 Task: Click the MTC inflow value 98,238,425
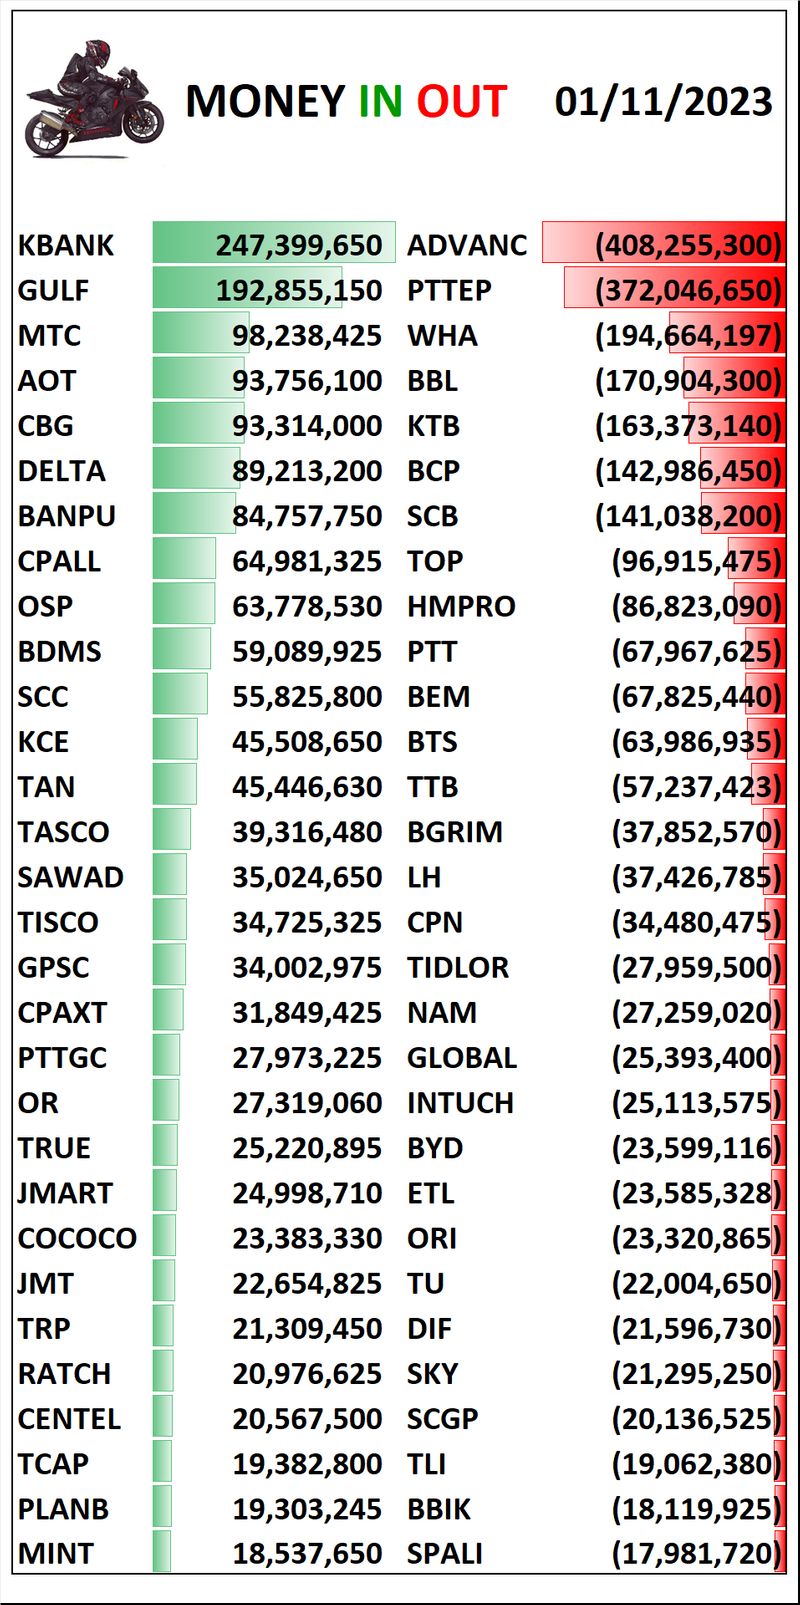(307, 335)
